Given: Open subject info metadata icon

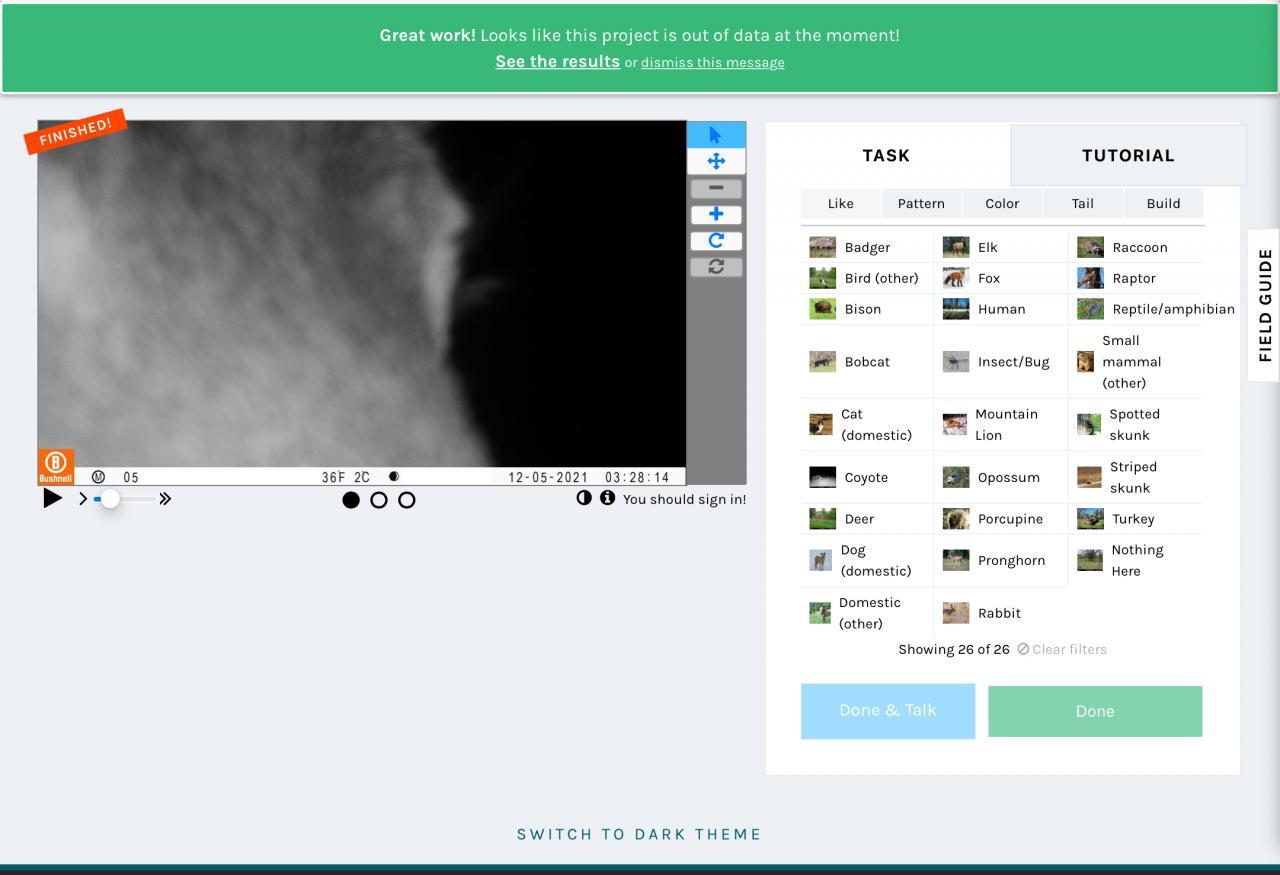Looking at the screenshot, I should (607, 498).
